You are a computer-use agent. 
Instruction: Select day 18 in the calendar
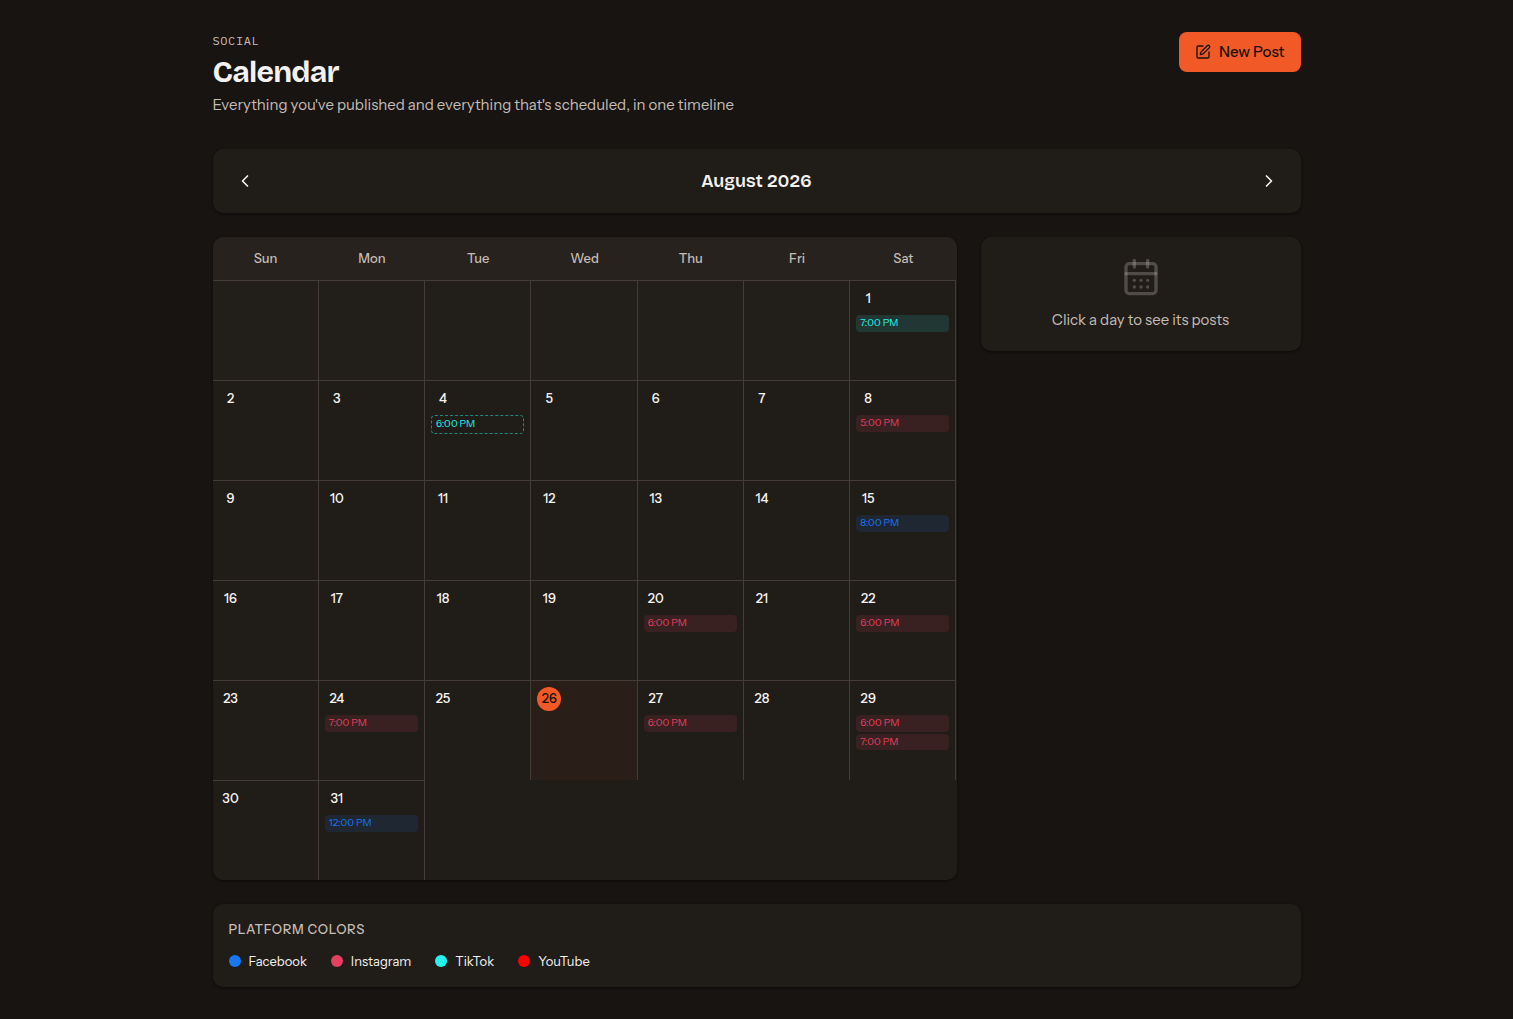coord(478,630)
